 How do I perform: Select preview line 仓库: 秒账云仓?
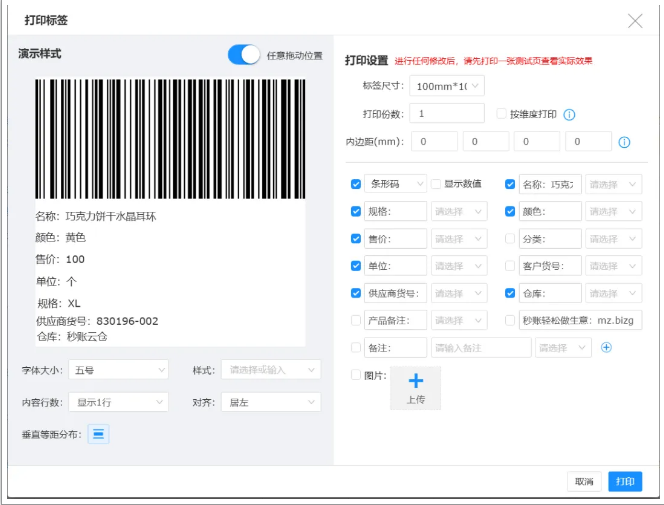(72, 337)
